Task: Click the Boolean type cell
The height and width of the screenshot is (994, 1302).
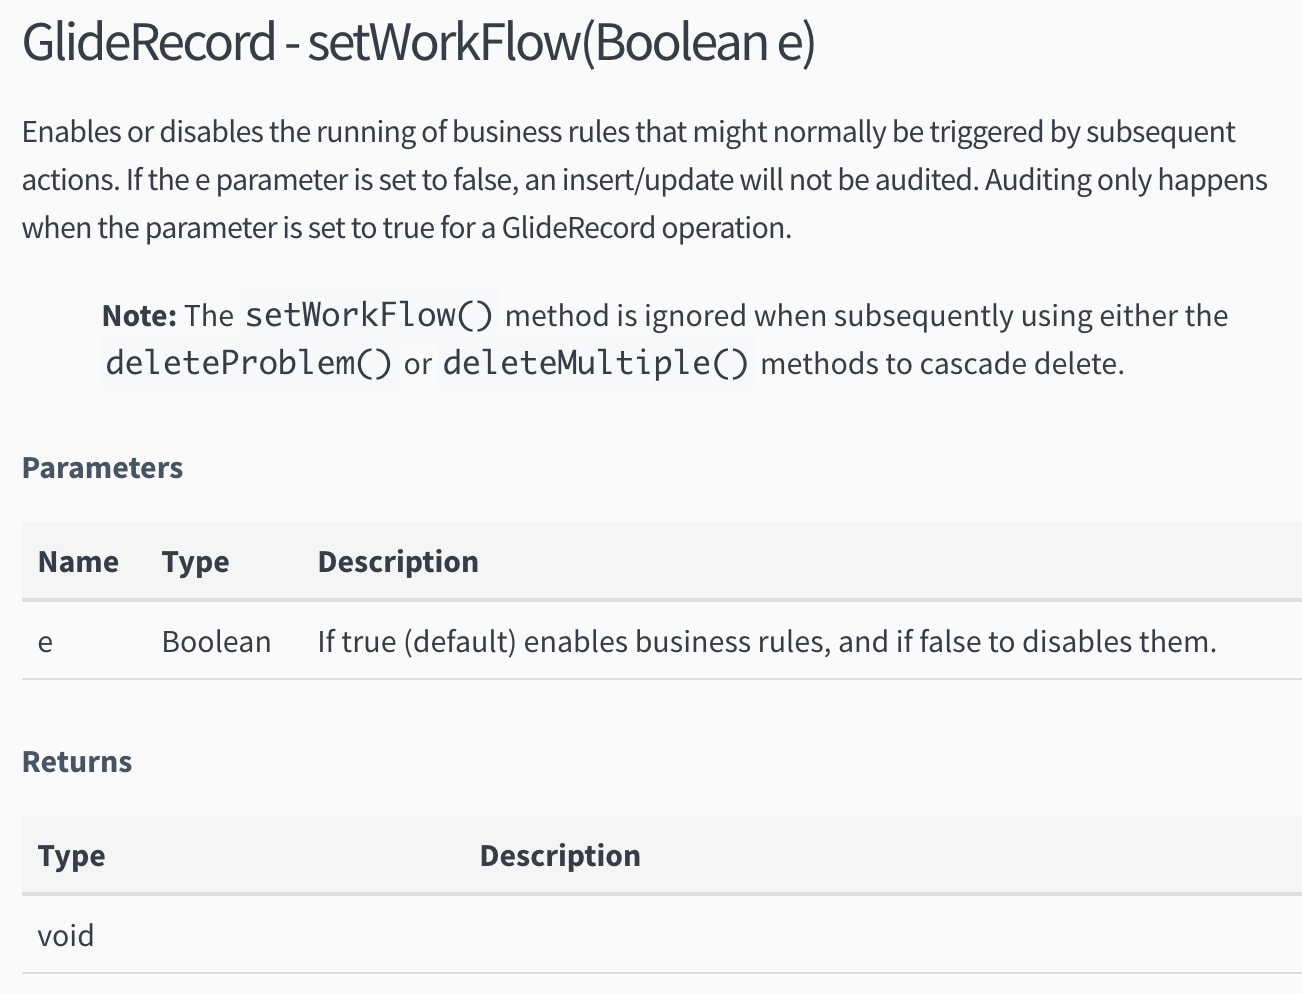Action: click(216, 642)
